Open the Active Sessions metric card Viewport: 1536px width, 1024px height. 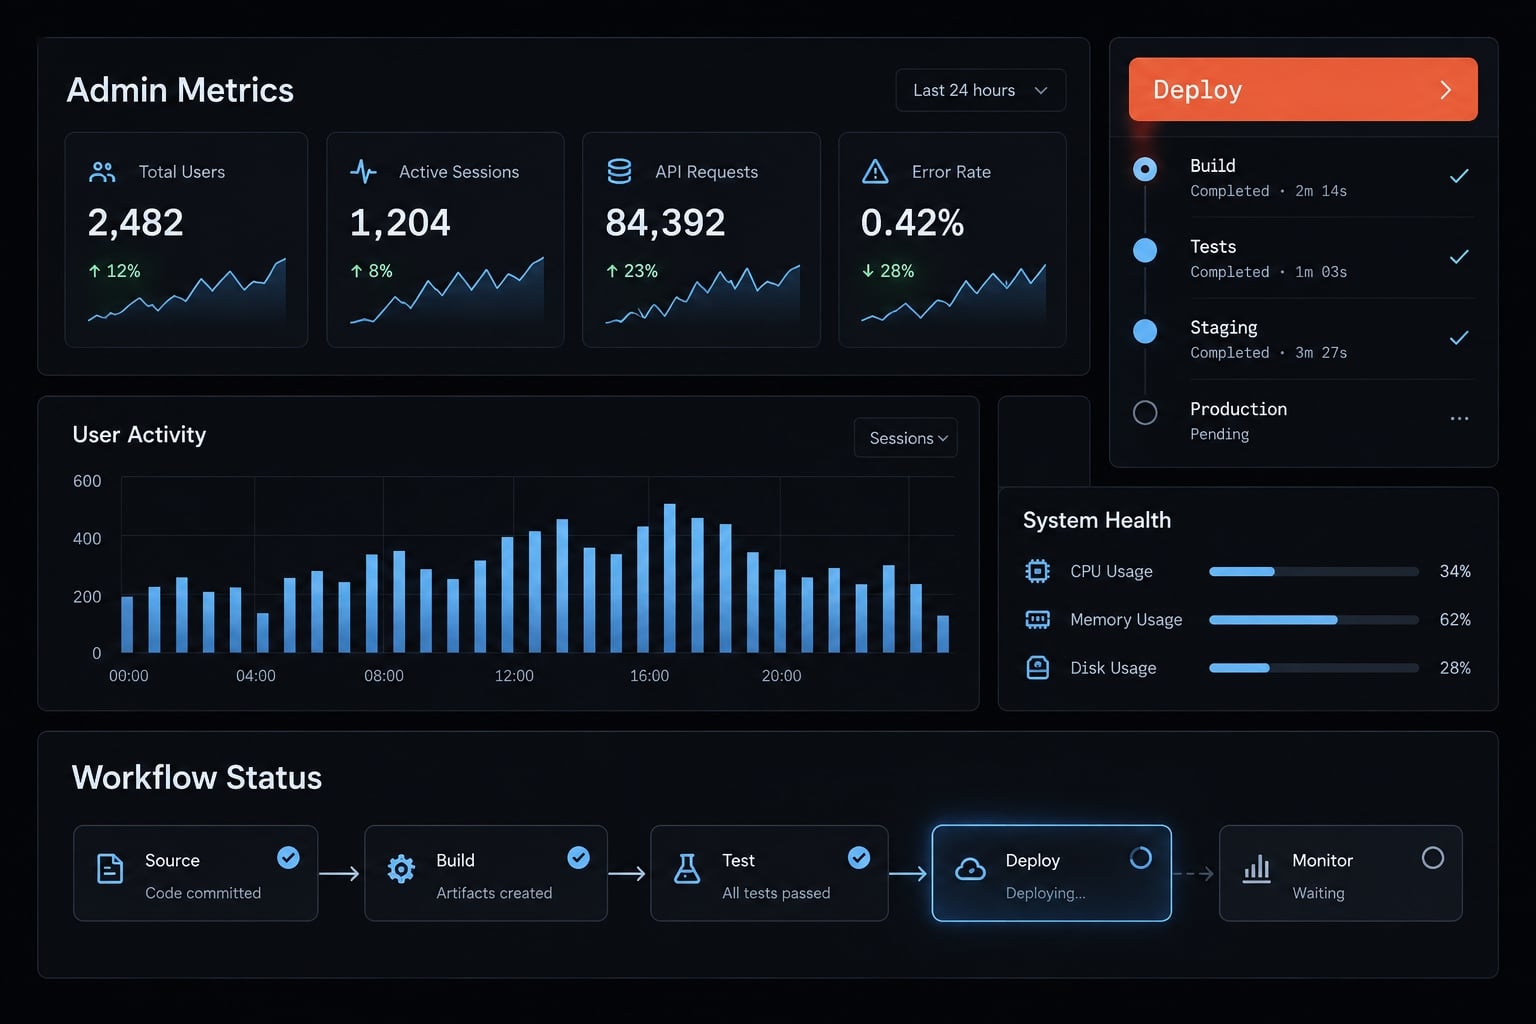(445, 240)
